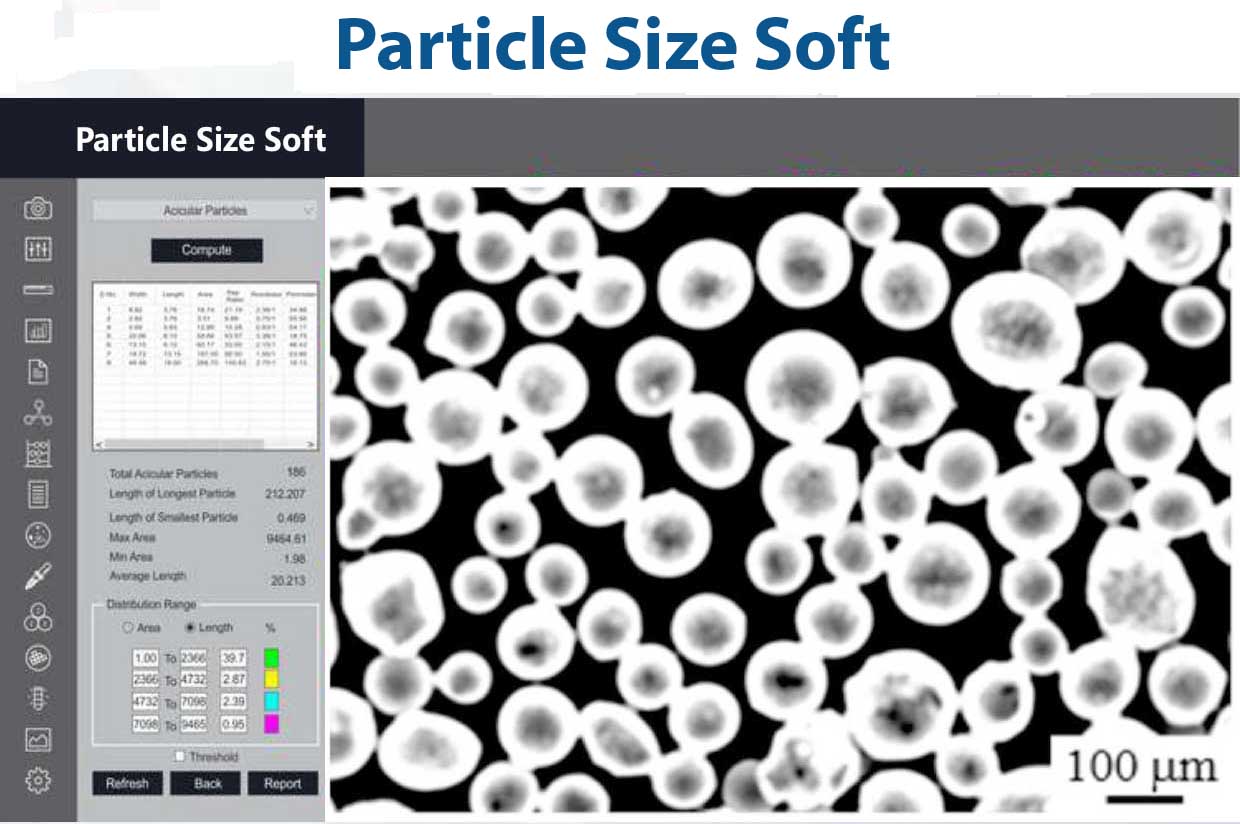Click the percent field showing 0.95
Screen dimensions: 1240x824
[234, 724]
